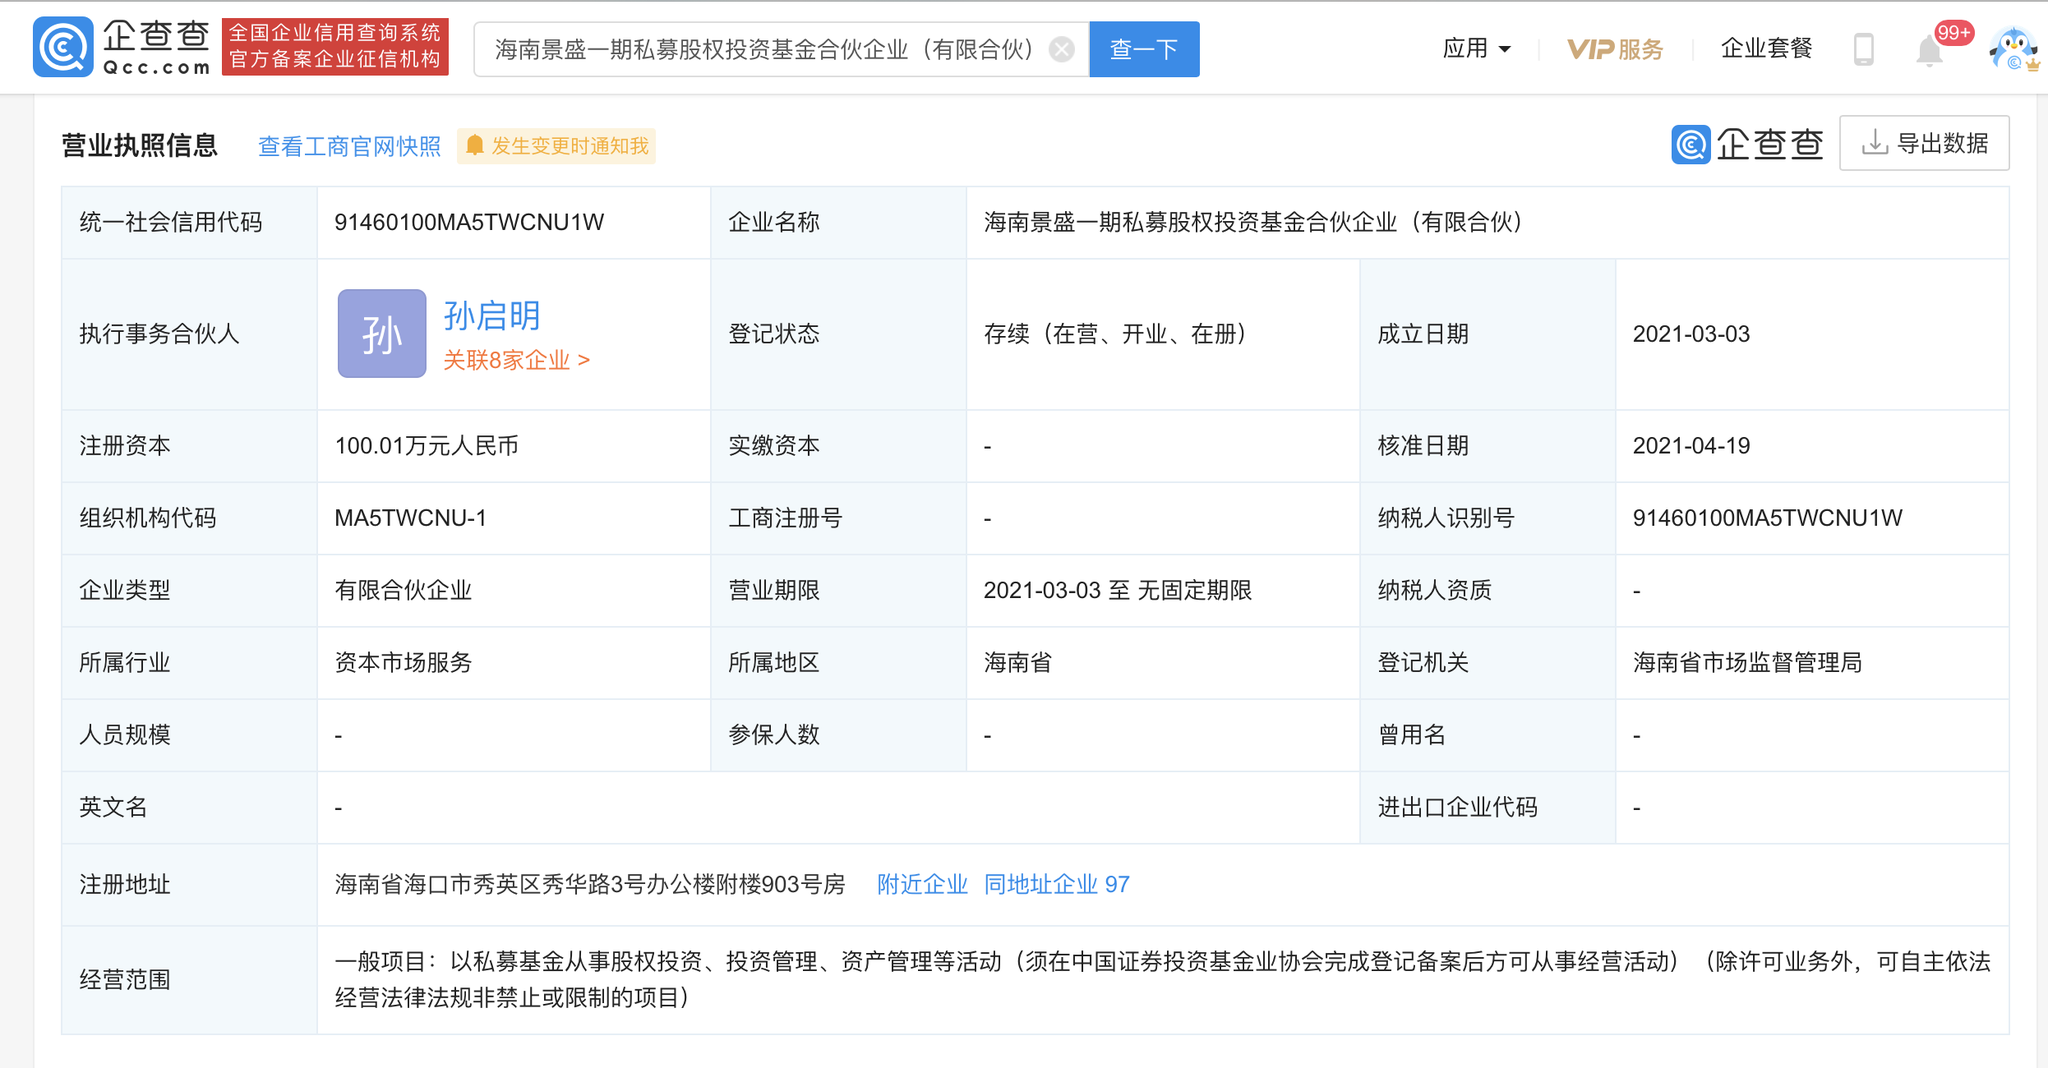
Task: Click the Qcc.com logo in the header
Action: click(x=122, y=47)
